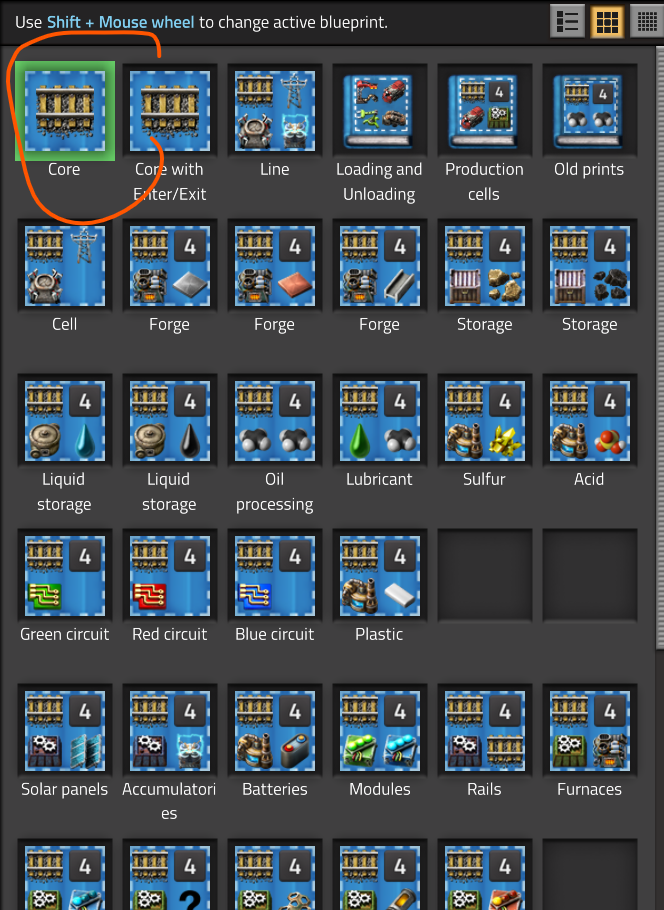Pick the Furnaces blueprint
Image resolution: width=664 pixels, height=910 pixels.
click(x=590, y=731)
